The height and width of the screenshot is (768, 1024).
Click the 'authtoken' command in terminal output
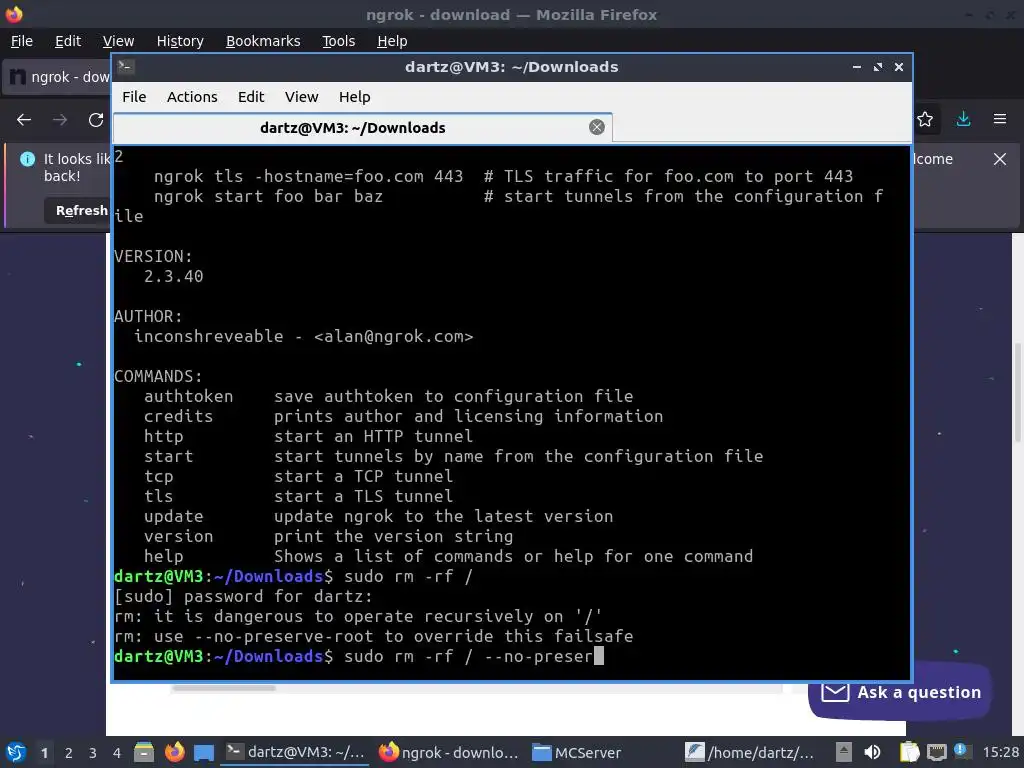pyautogui.click(x=188, y=396)
